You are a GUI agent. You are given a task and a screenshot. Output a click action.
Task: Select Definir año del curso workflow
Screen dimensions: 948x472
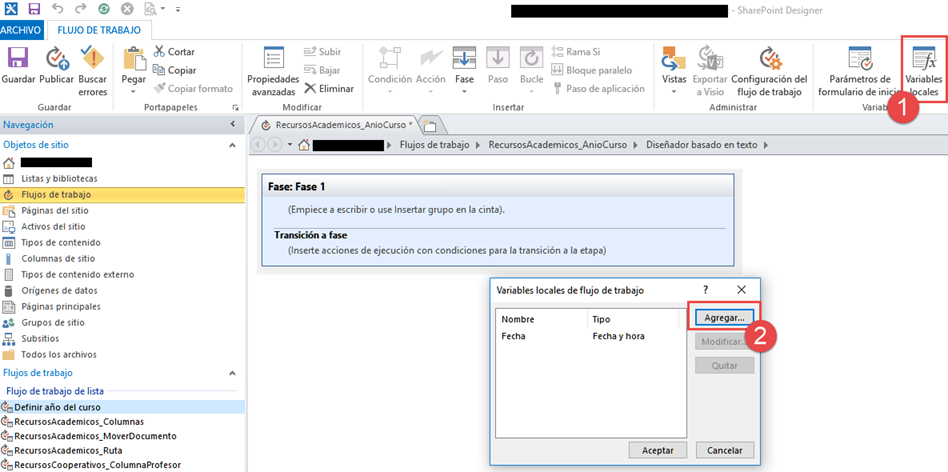click(123, 407)
